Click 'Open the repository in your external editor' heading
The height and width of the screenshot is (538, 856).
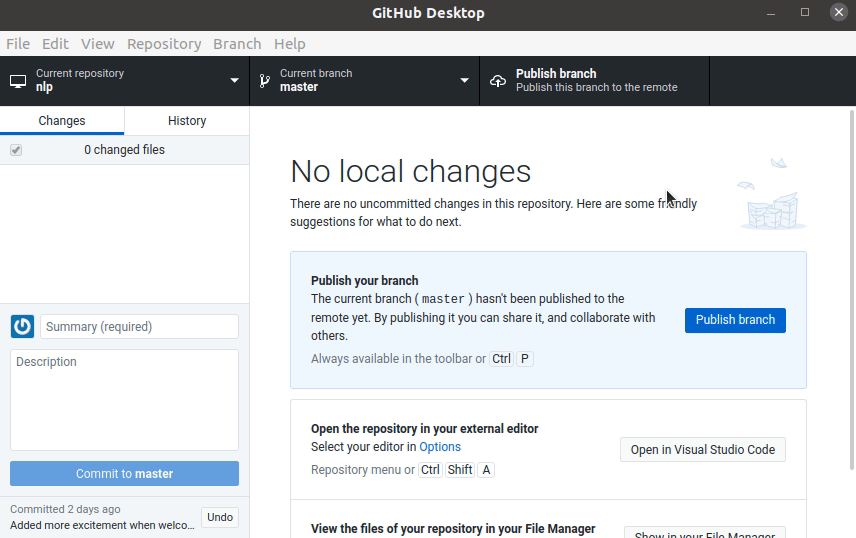pyautogui.click(x=425, y=429)
